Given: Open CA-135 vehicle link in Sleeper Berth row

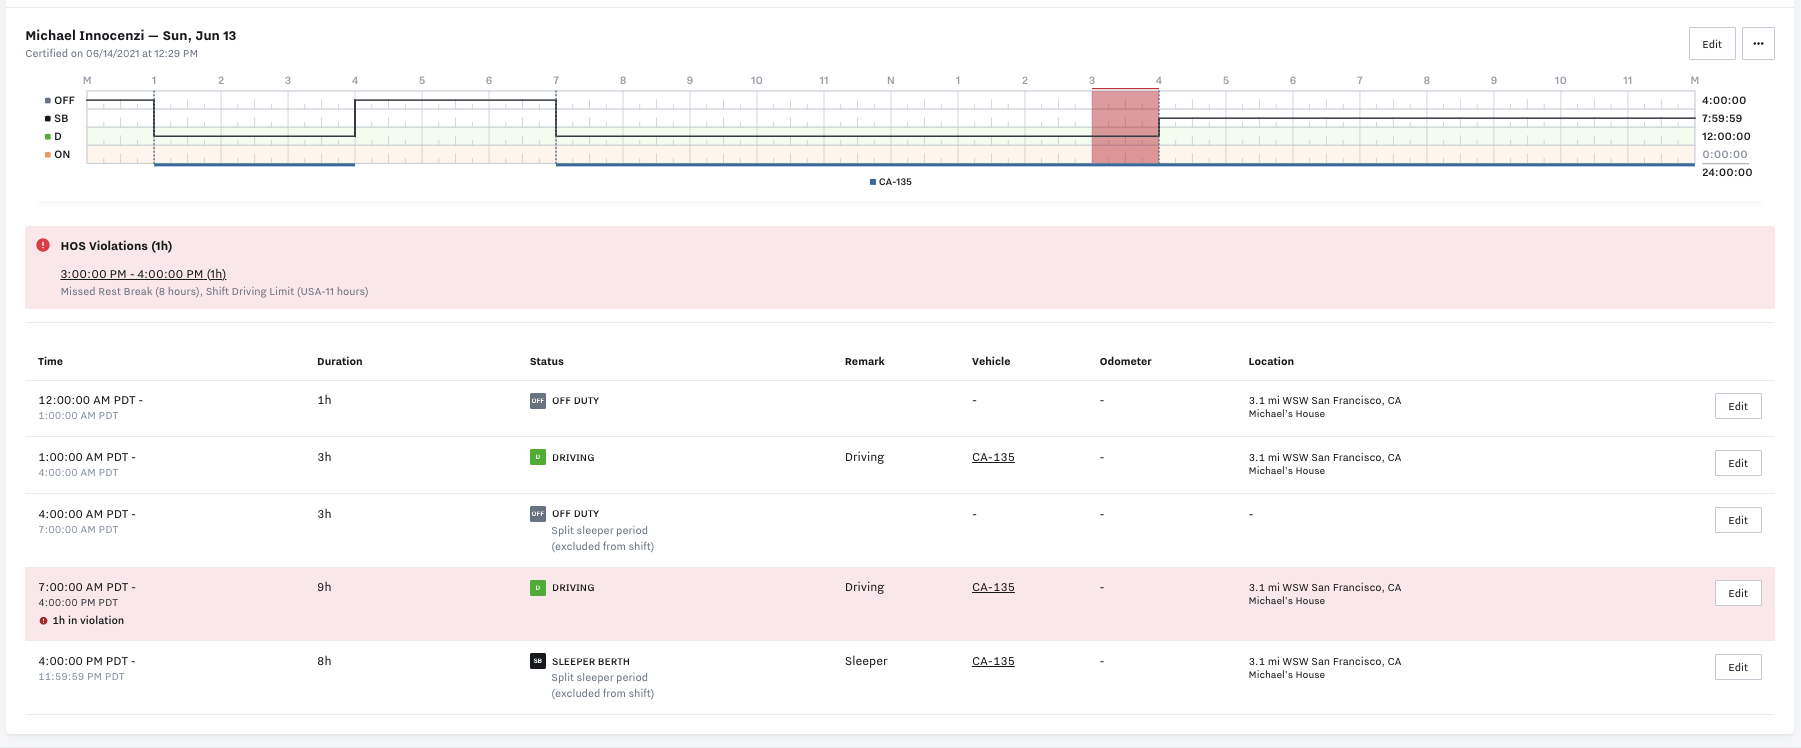Looking at the screenshot, I should tap(993, 662).
